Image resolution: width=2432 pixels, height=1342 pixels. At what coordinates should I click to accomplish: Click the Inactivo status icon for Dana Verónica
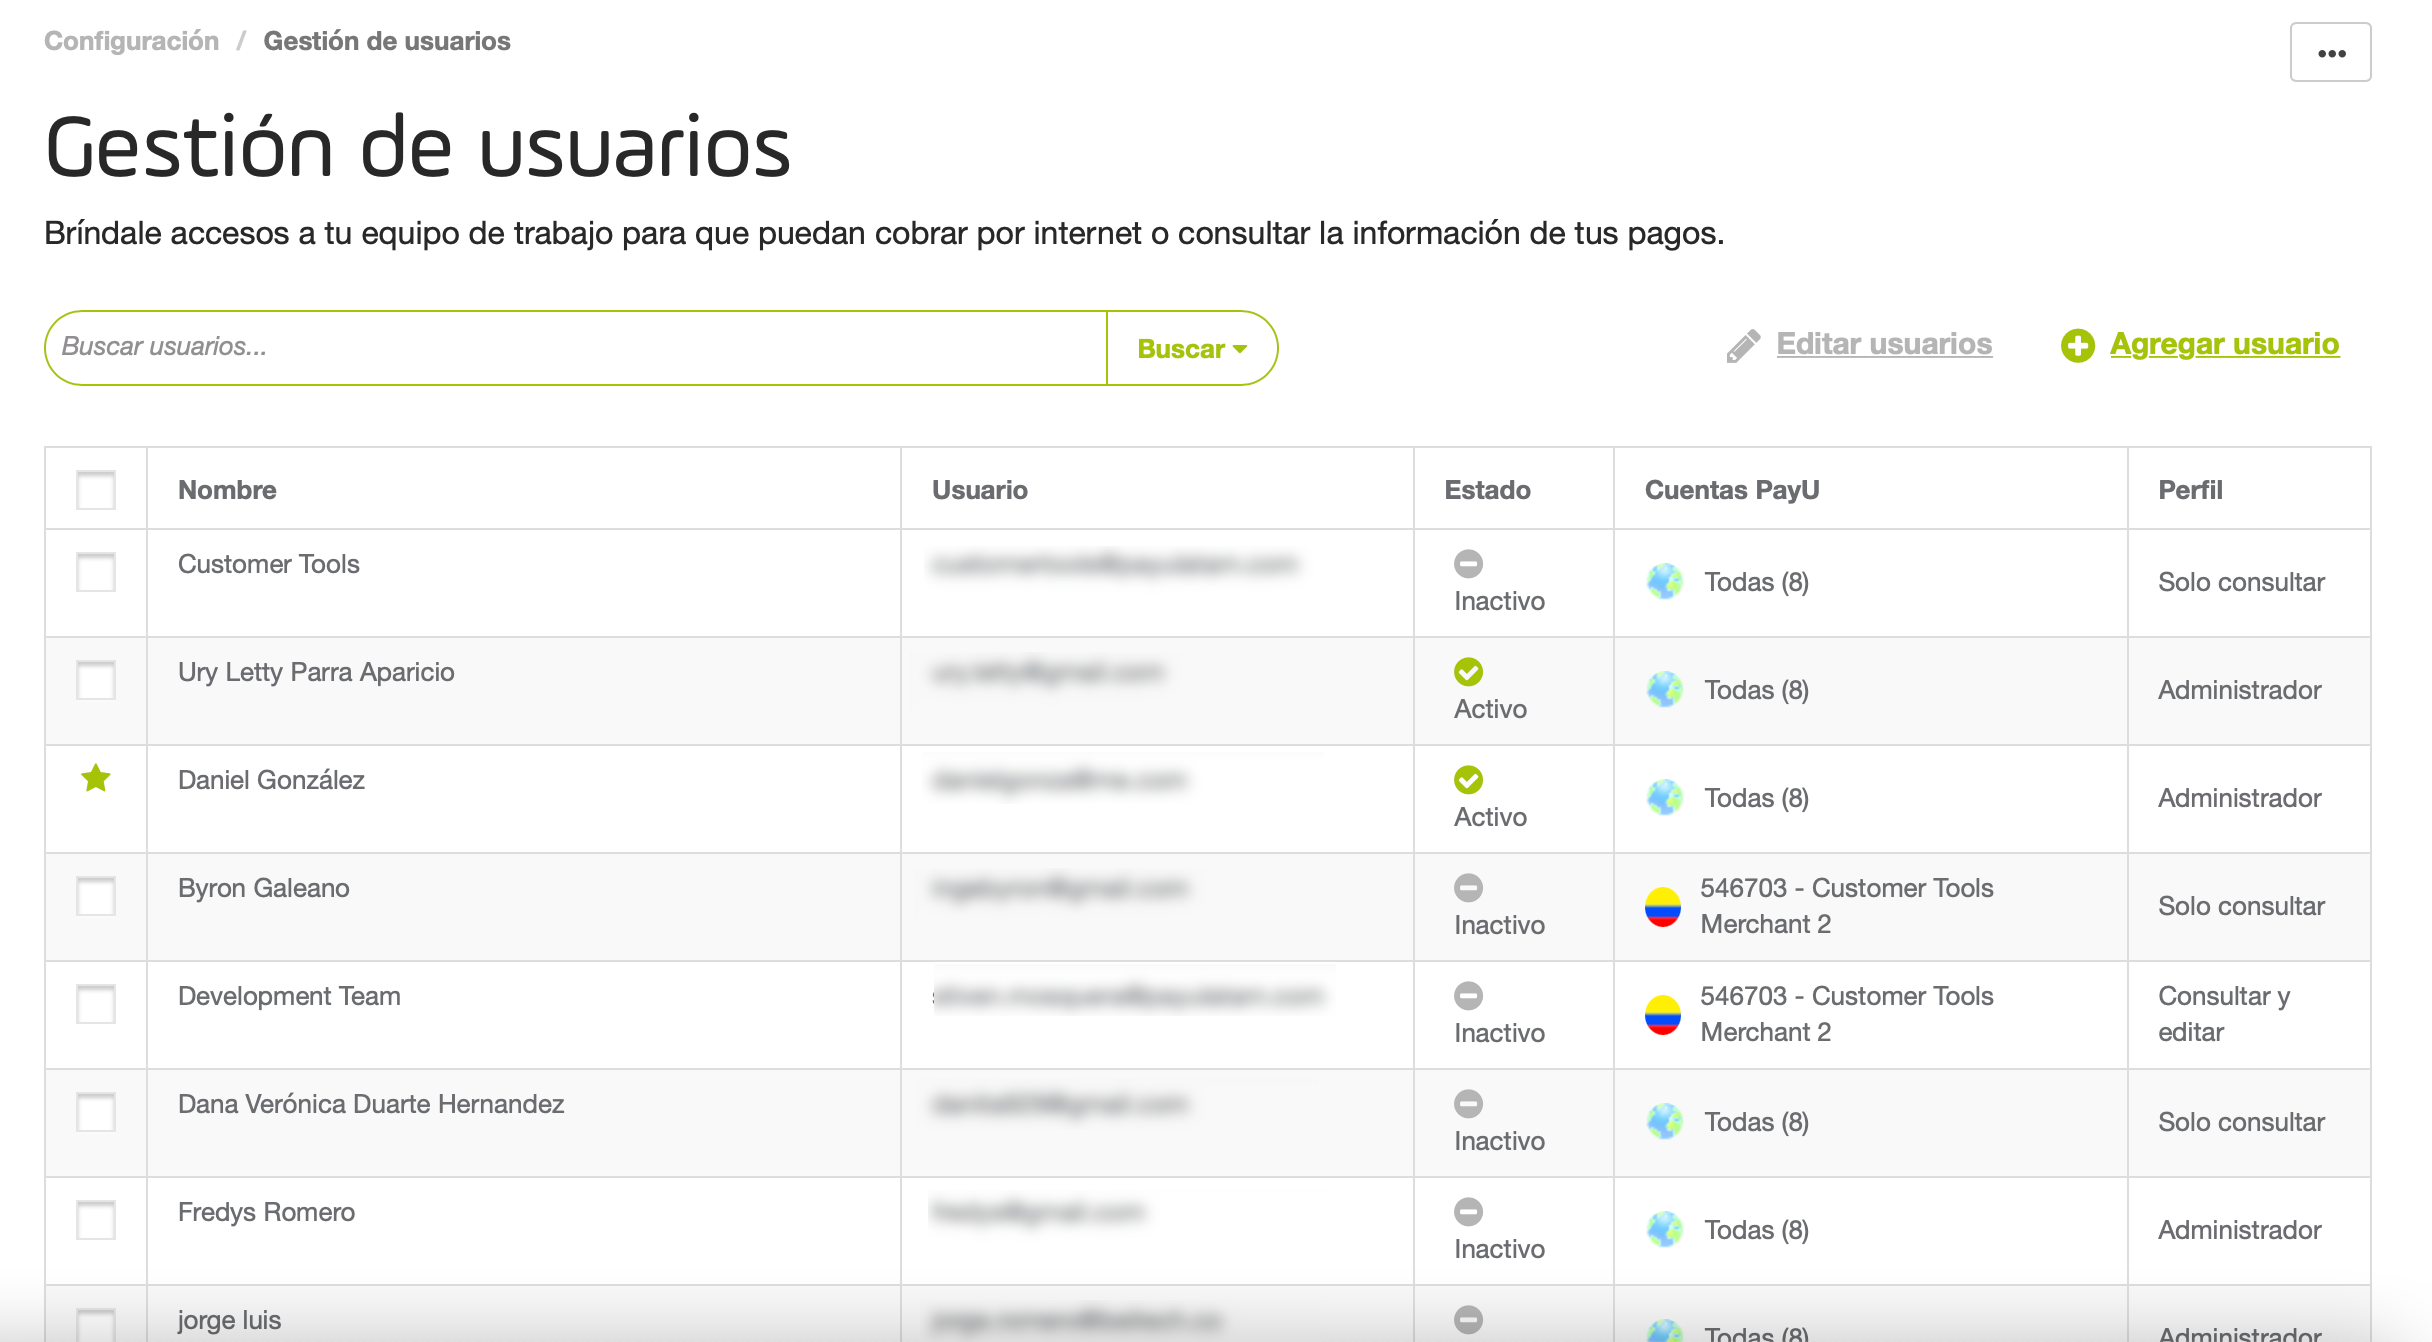coord(1468,1104)
